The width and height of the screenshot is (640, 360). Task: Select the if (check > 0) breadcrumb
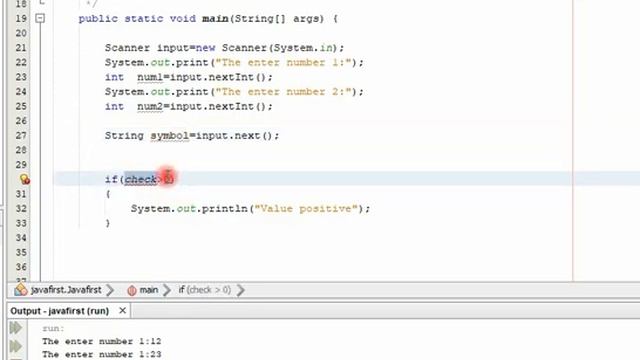click(x=204, y=290)
